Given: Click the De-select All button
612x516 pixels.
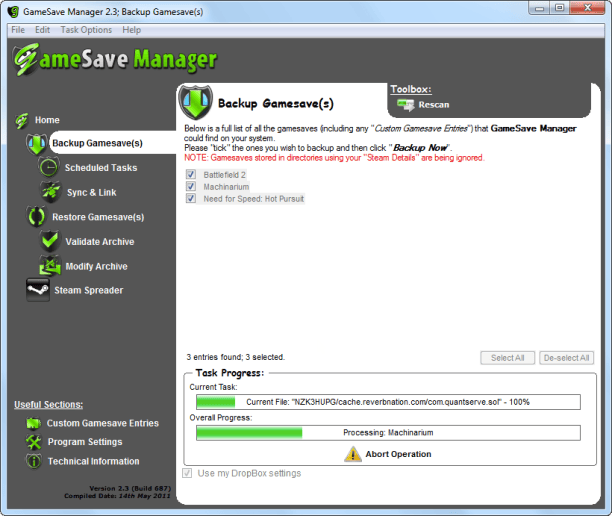Looking at the screenshot, I should pos(566,358).
